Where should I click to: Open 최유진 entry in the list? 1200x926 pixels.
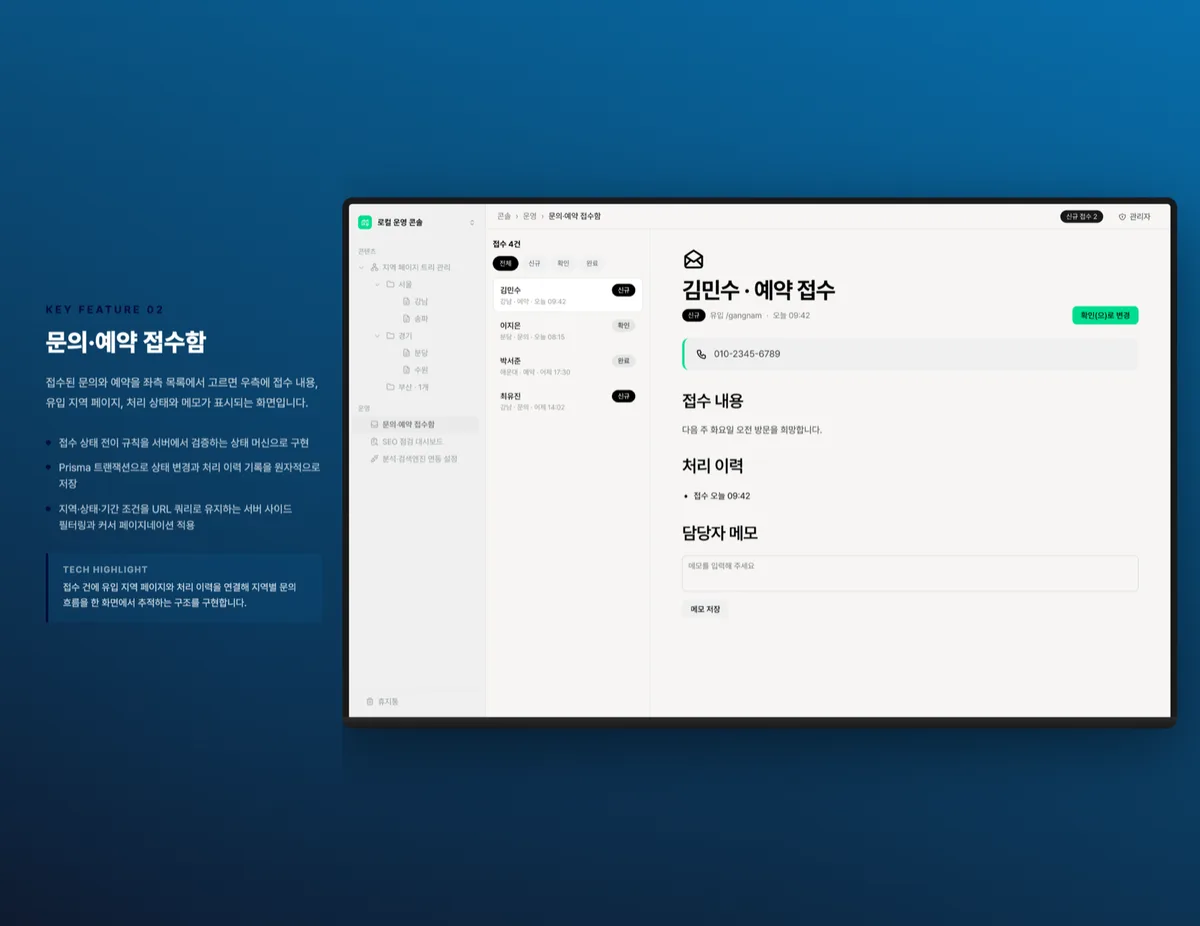click(567, 401)
